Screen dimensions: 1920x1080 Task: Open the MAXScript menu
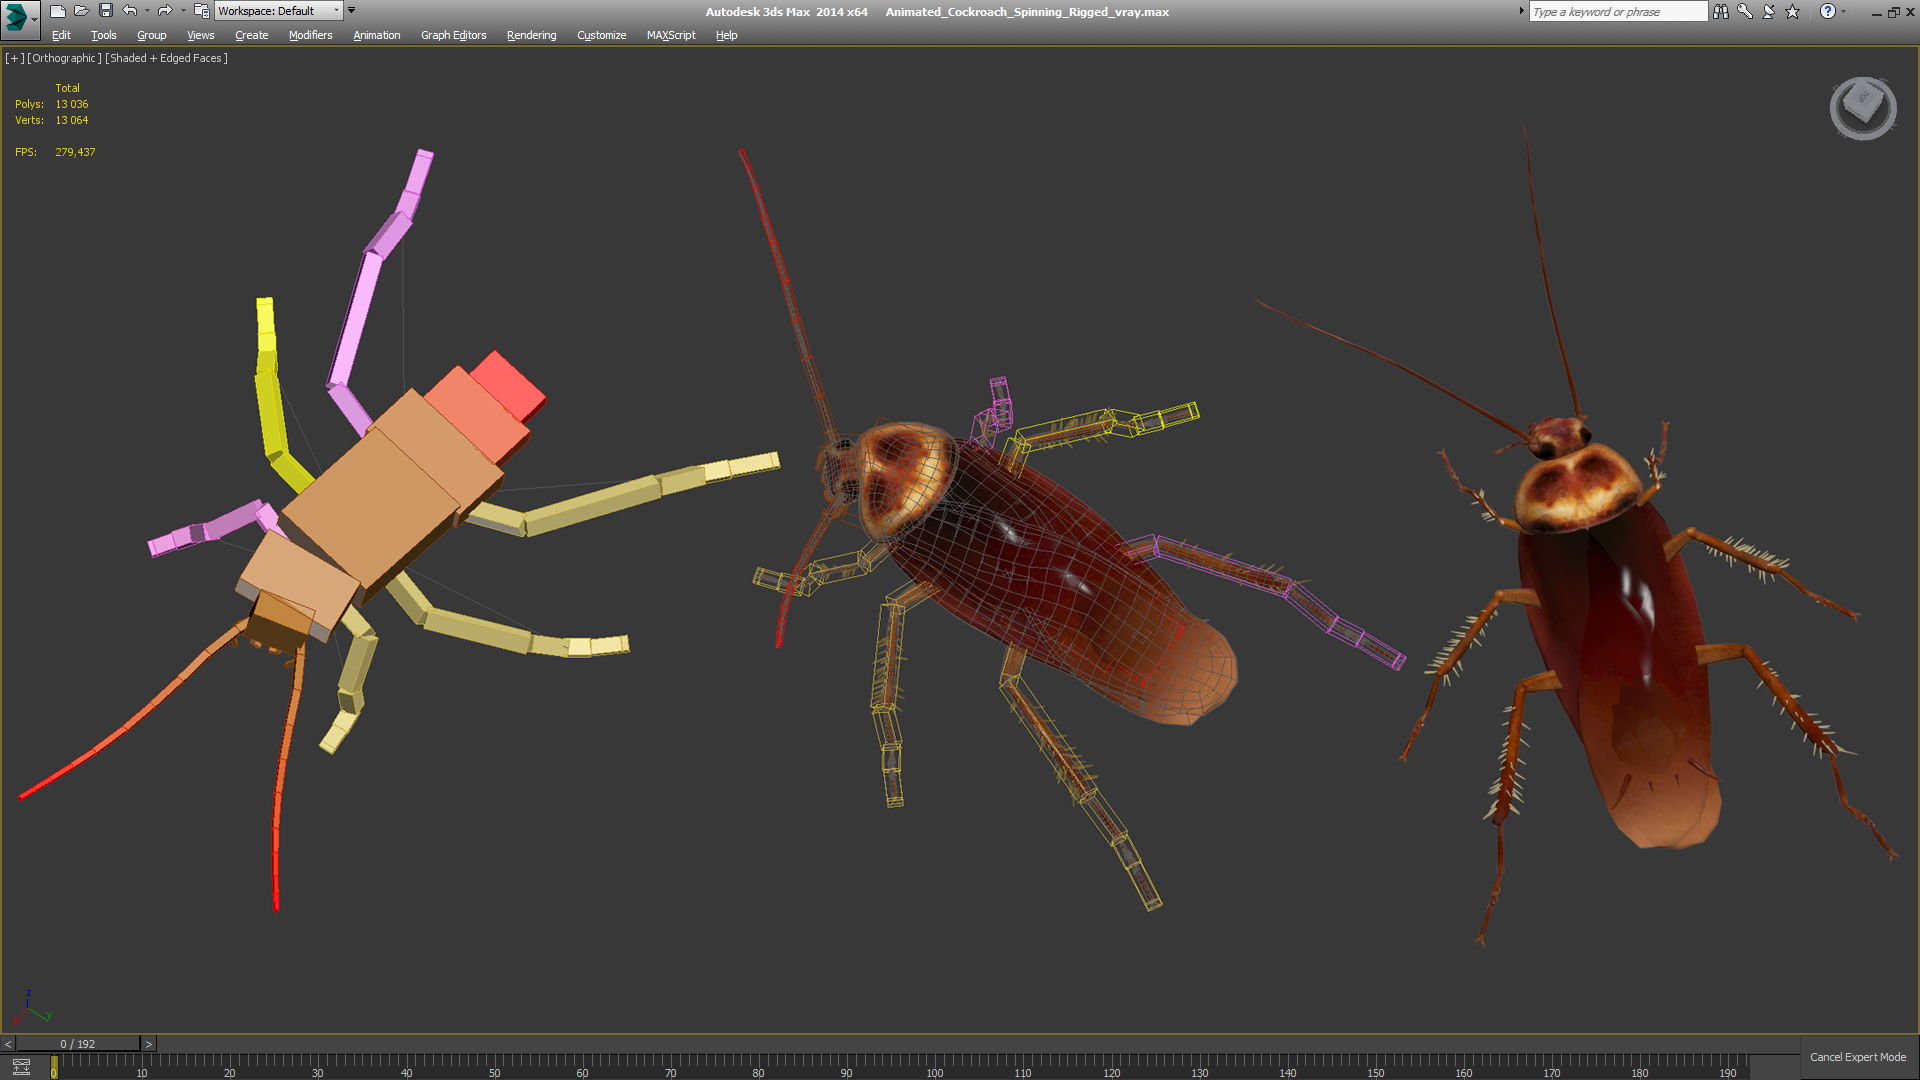671,35
